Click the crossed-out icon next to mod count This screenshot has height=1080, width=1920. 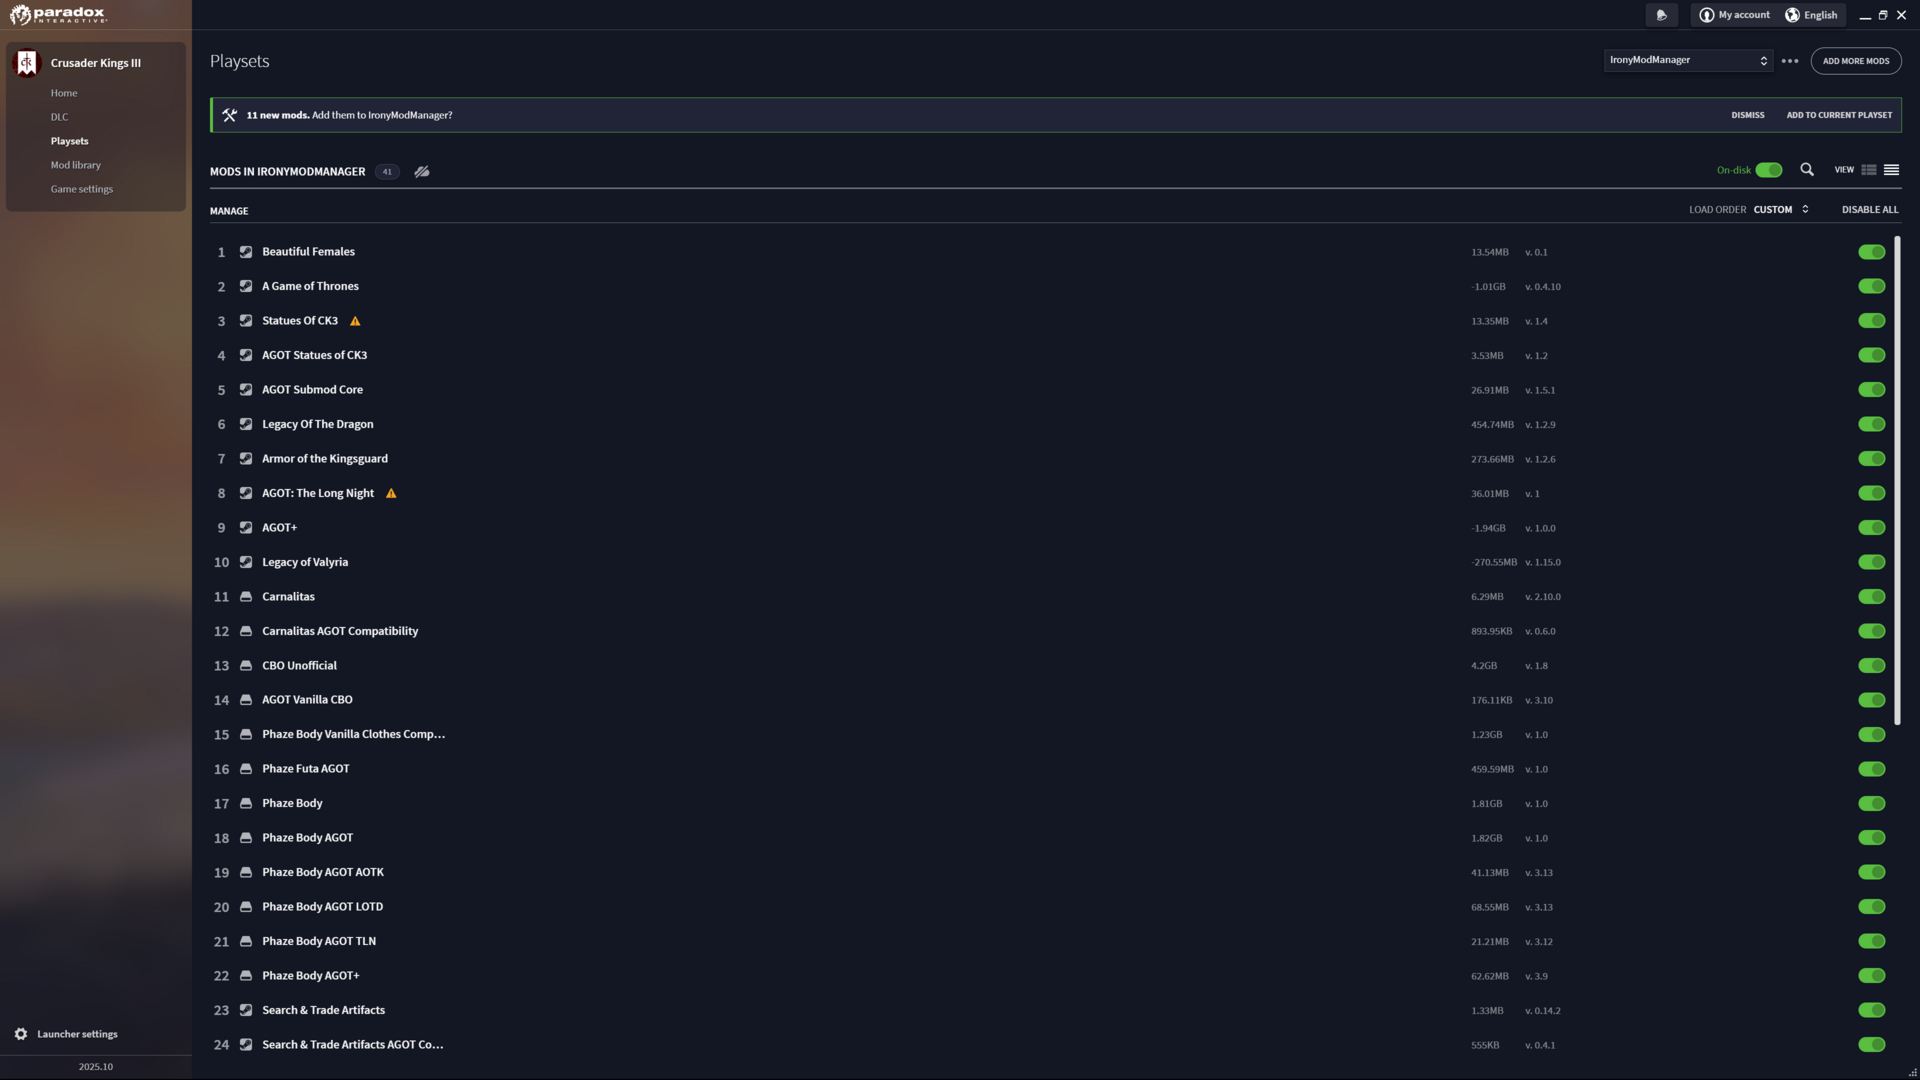coord(422,172)
